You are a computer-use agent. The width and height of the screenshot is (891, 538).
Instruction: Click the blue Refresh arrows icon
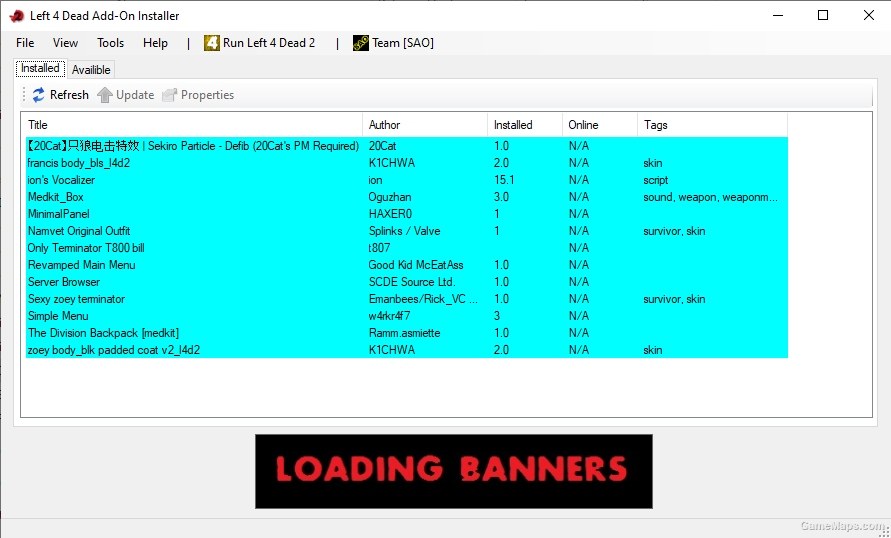click(x=39, y=95)
